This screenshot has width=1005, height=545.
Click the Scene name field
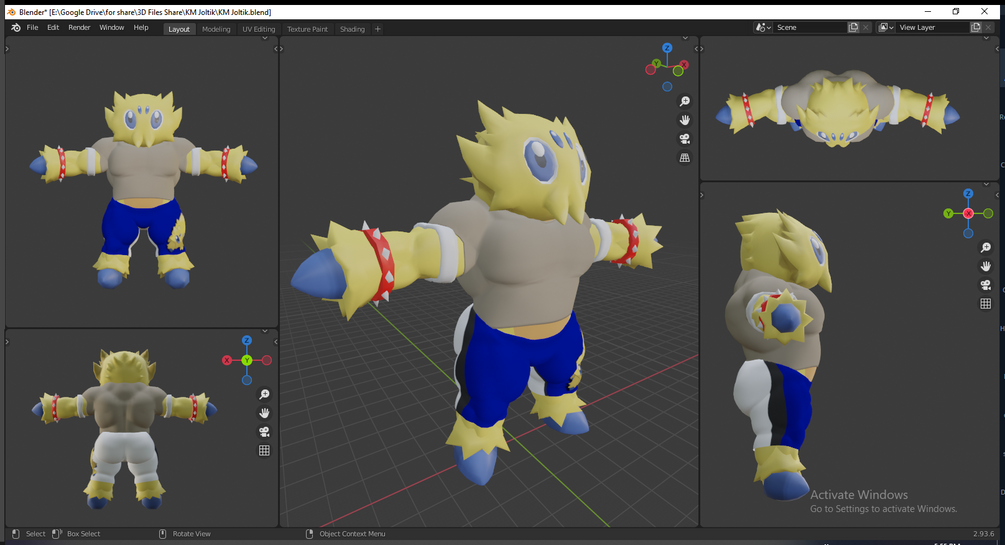(810, 28)
